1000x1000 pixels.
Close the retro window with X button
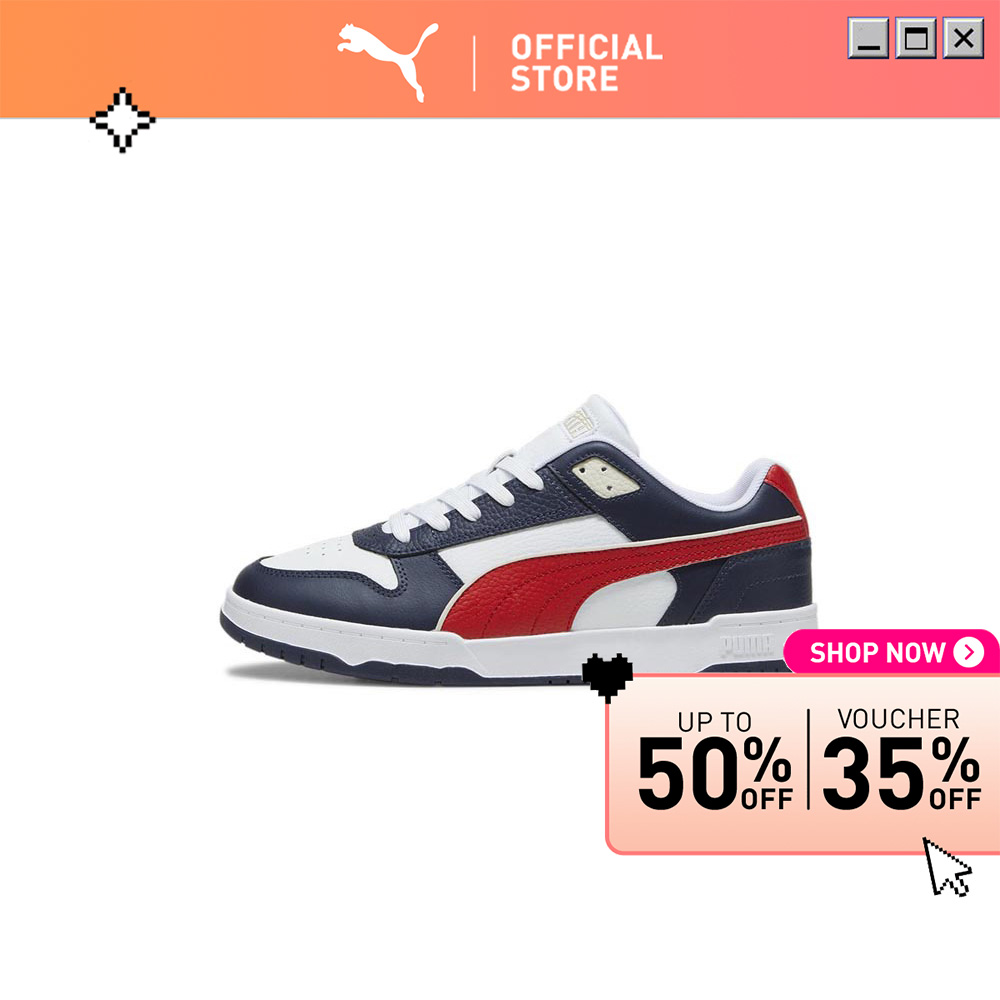point(963,38)
